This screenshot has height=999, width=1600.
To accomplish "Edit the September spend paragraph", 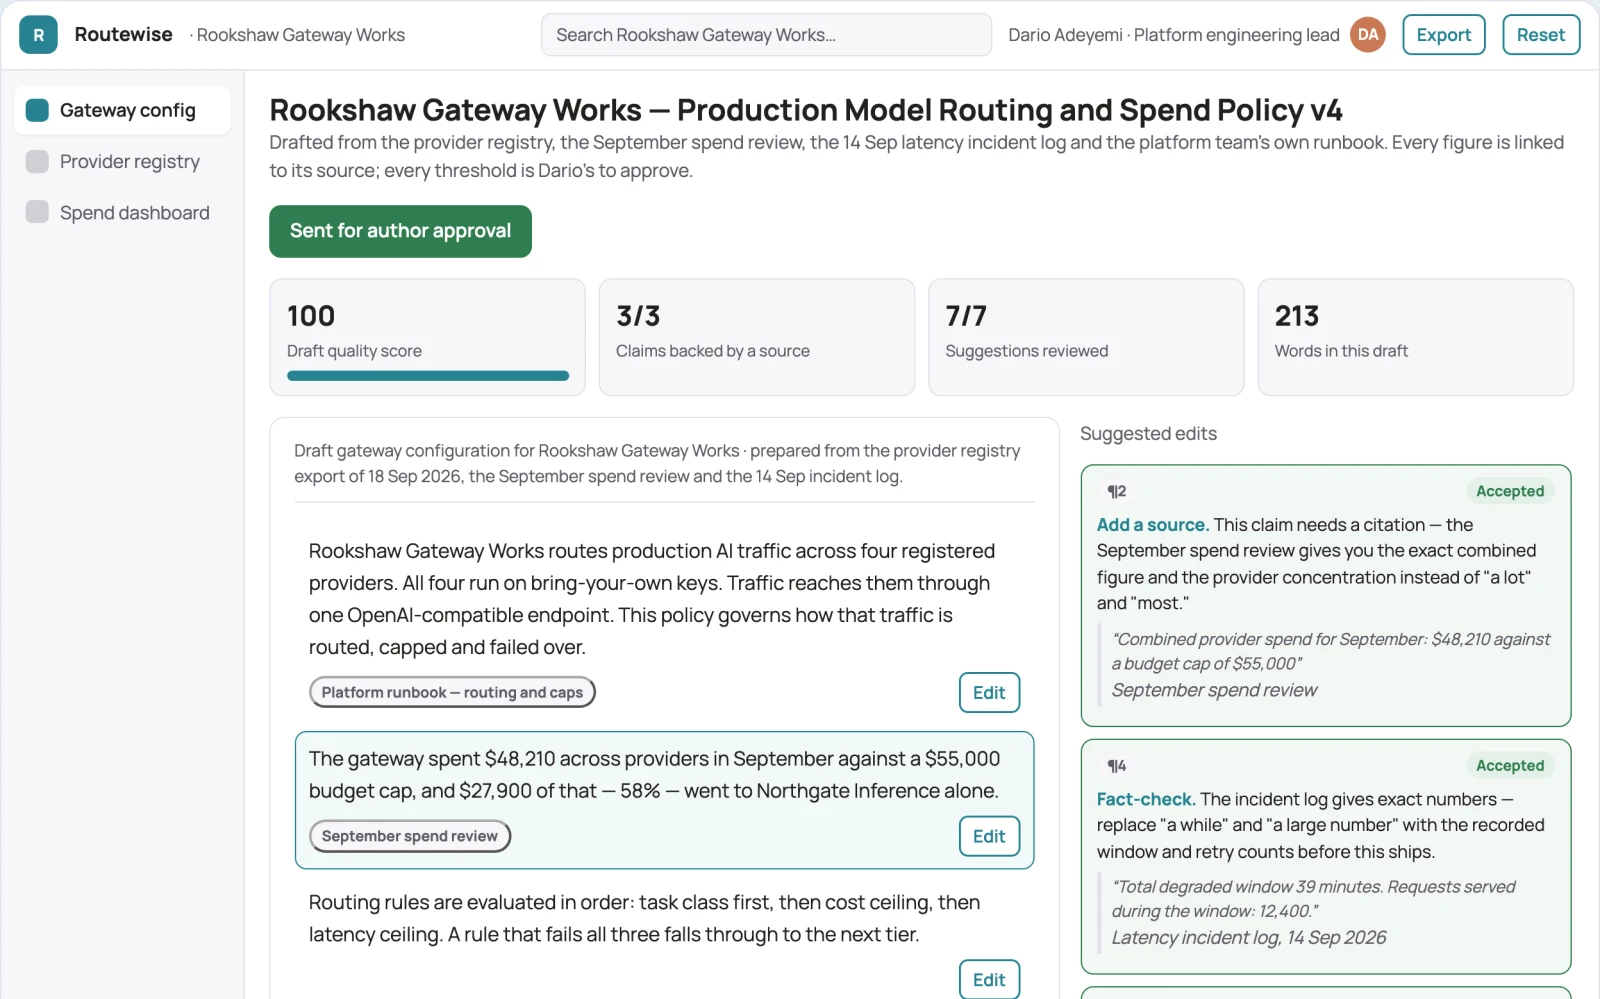I will point(989,836).
